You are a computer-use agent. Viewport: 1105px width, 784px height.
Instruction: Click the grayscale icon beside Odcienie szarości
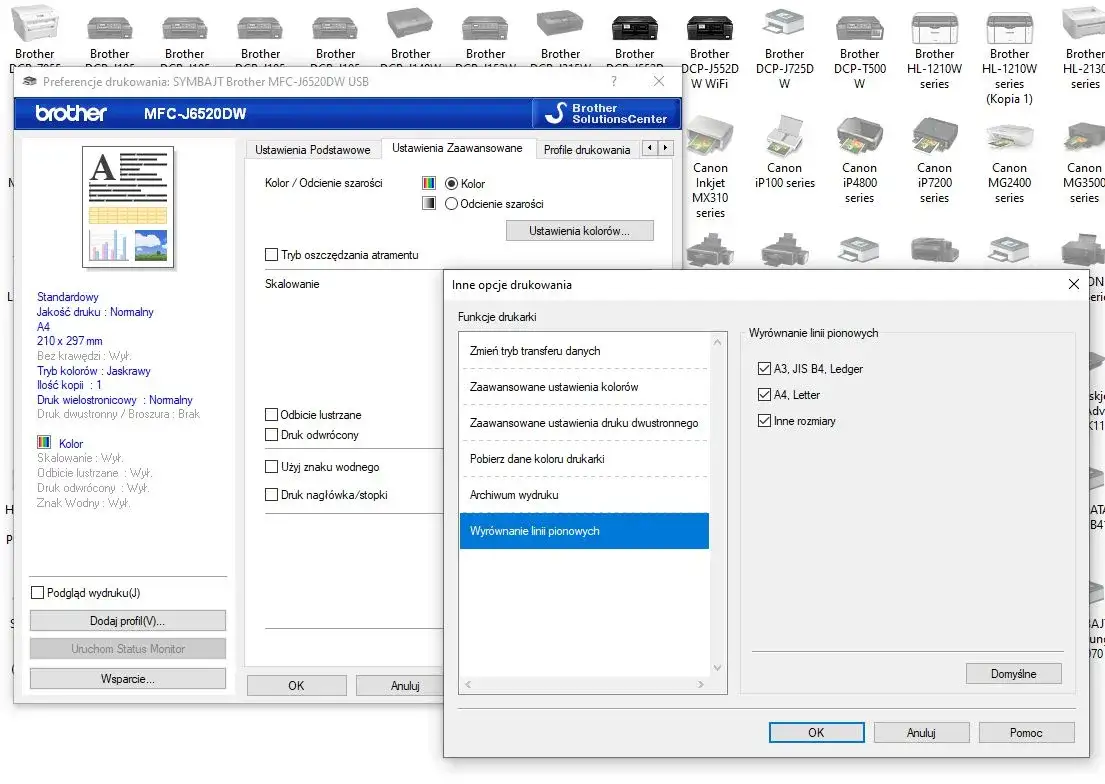tap(428, 203)
